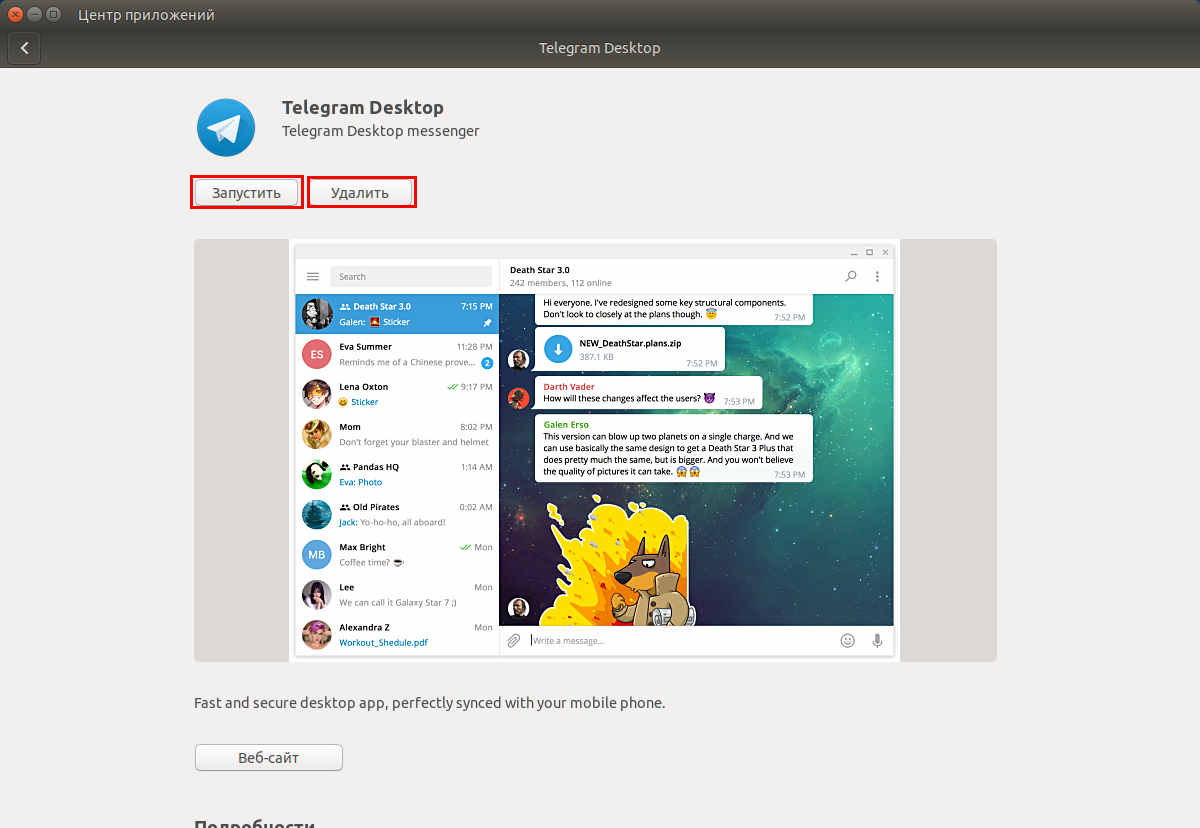The image size is (1200, 828).
Task: Click the "Telegram Desktop" header bar title
Action: pos(600,48)
